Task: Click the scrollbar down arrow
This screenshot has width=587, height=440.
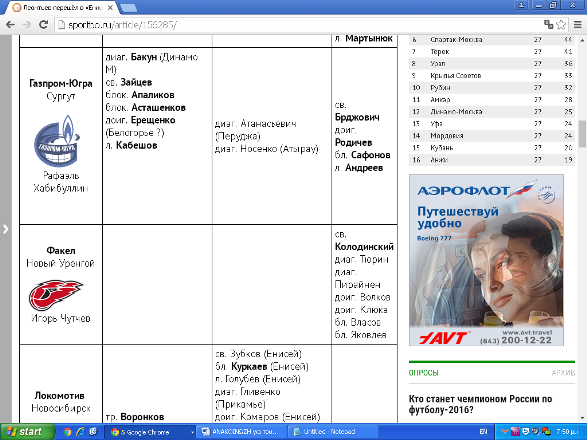Action: [x=583, y=418]
